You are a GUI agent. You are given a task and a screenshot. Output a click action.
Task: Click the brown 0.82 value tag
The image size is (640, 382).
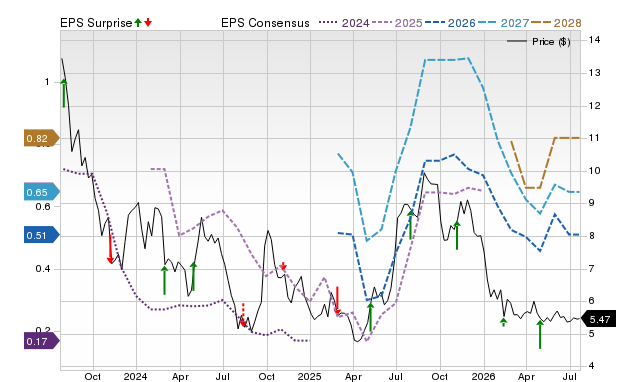pyautogui.click(x=42, y=139)
